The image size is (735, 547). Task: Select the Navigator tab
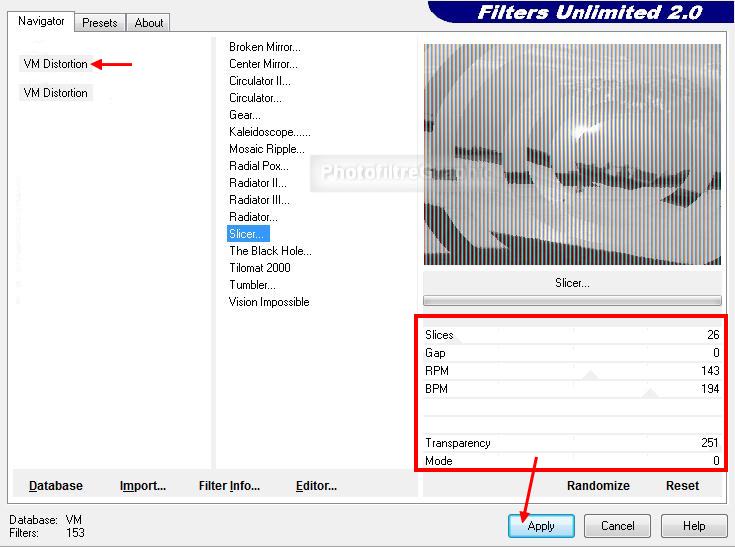[41, 21]
